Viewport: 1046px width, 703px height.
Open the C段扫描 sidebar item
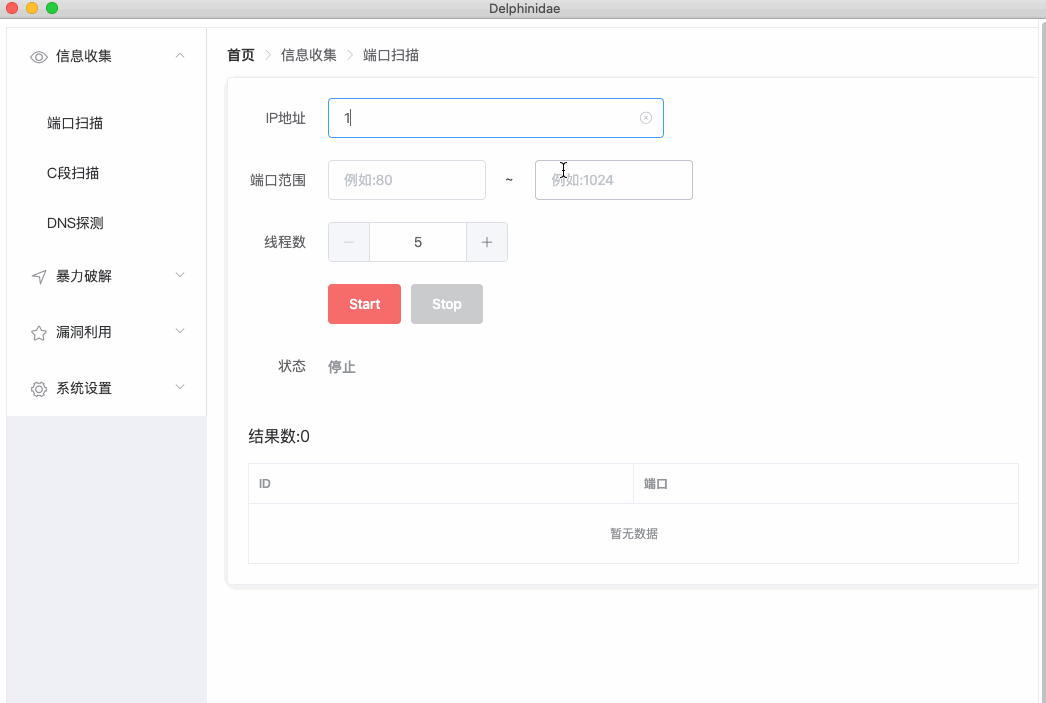[x=73, y=173]
